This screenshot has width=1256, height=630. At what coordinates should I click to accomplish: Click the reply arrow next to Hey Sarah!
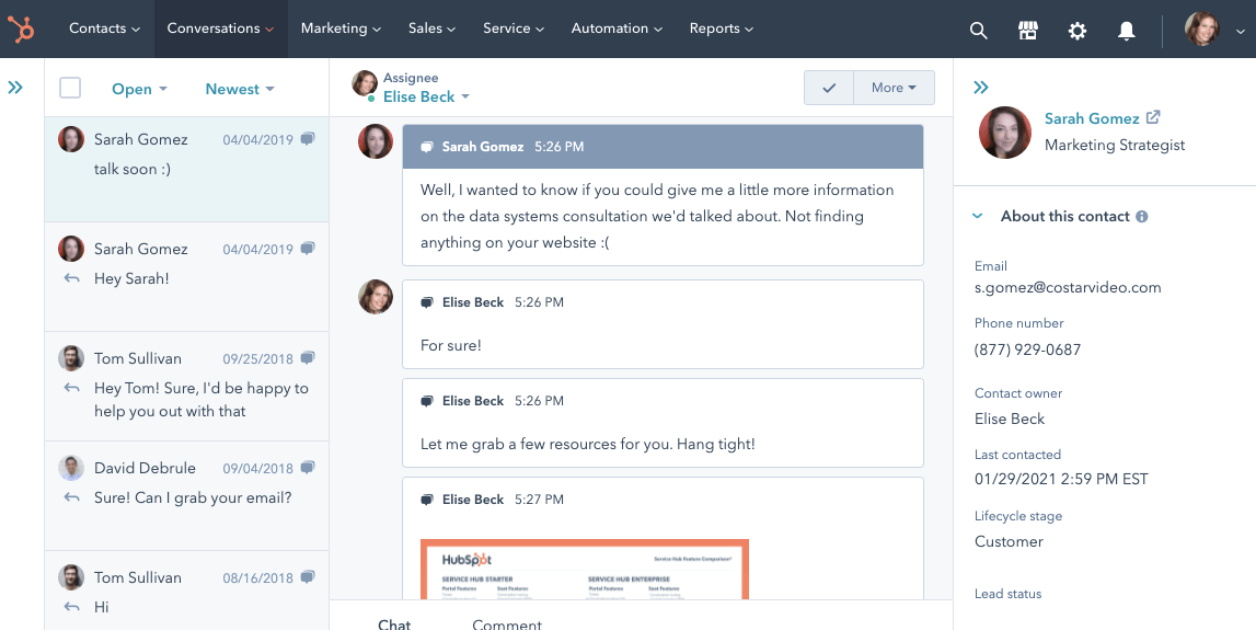click(x=71, y=279)
